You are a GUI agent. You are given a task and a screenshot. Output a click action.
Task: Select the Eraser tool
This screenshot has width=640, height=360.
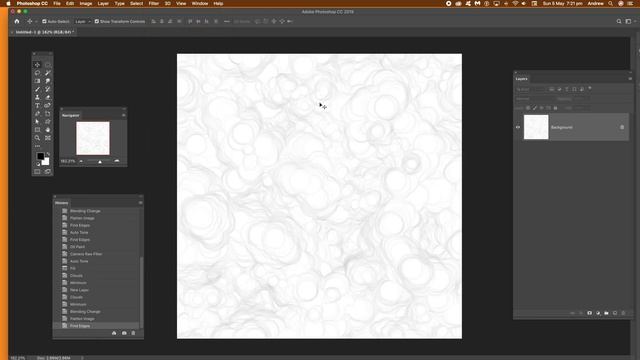coord(48,98)
